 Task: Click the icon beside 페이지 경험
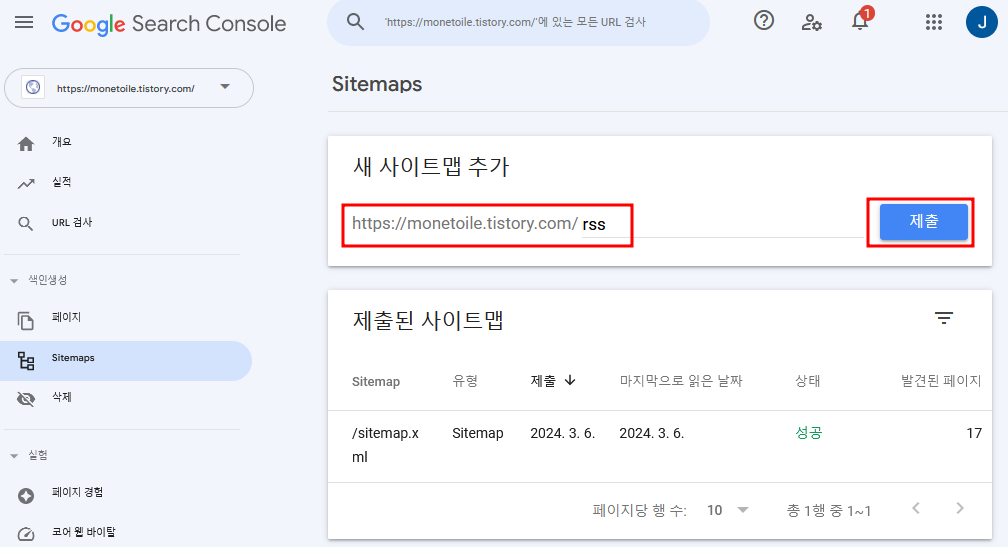pyautogui.click(x=26, y=496)
